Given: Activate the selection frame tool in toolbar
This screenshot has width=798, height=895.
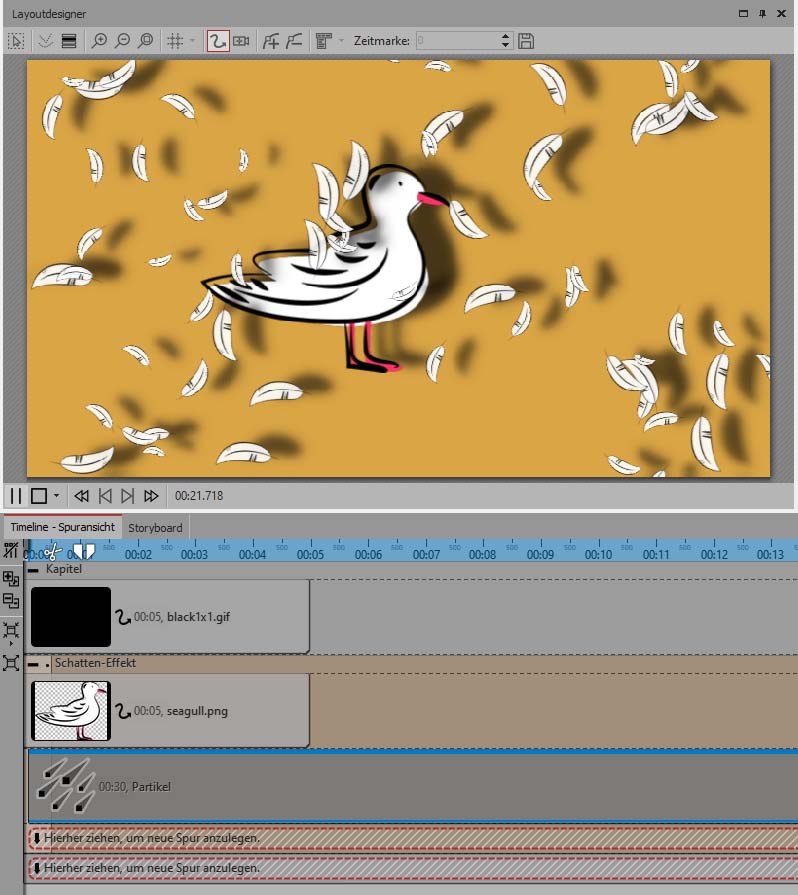Looking at the screenshot, I should [16, 41].
